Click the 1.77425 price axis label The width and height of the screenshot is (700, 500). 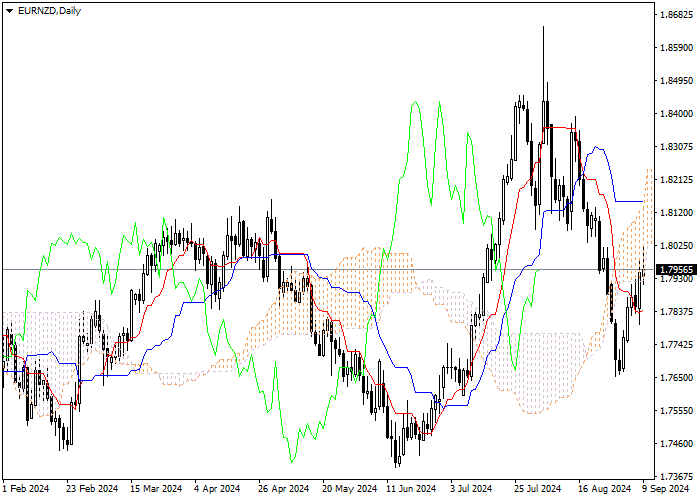676,345
